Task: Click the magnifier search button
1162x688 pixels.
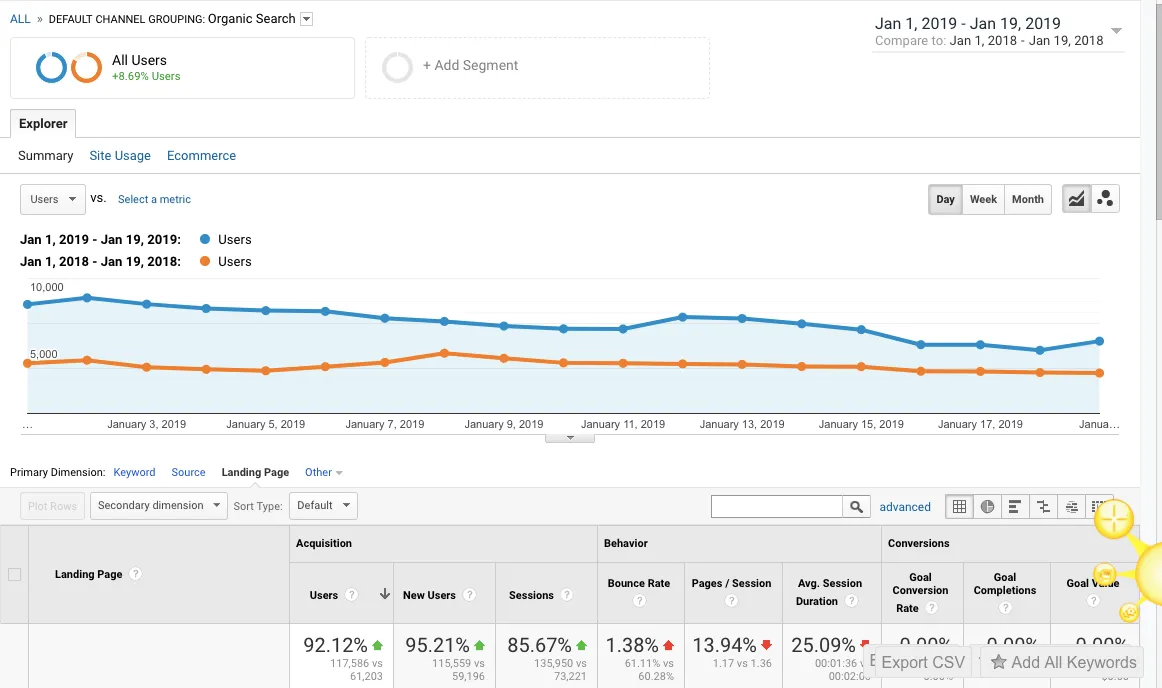Action: click(x=856, y=506)
